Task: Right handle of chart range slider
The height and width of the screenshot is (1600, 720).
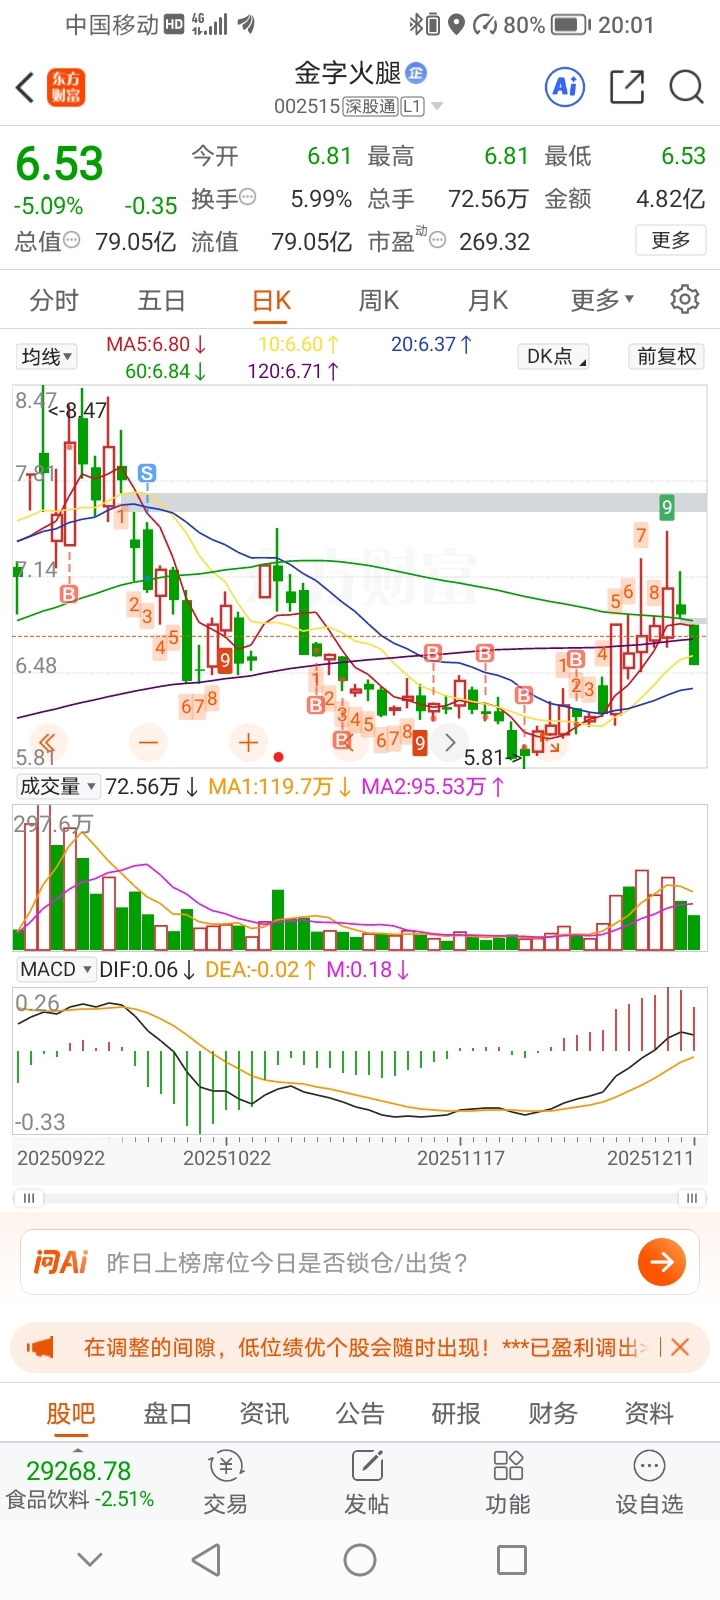Action: pyautogui.click(x=691, y=1197)
